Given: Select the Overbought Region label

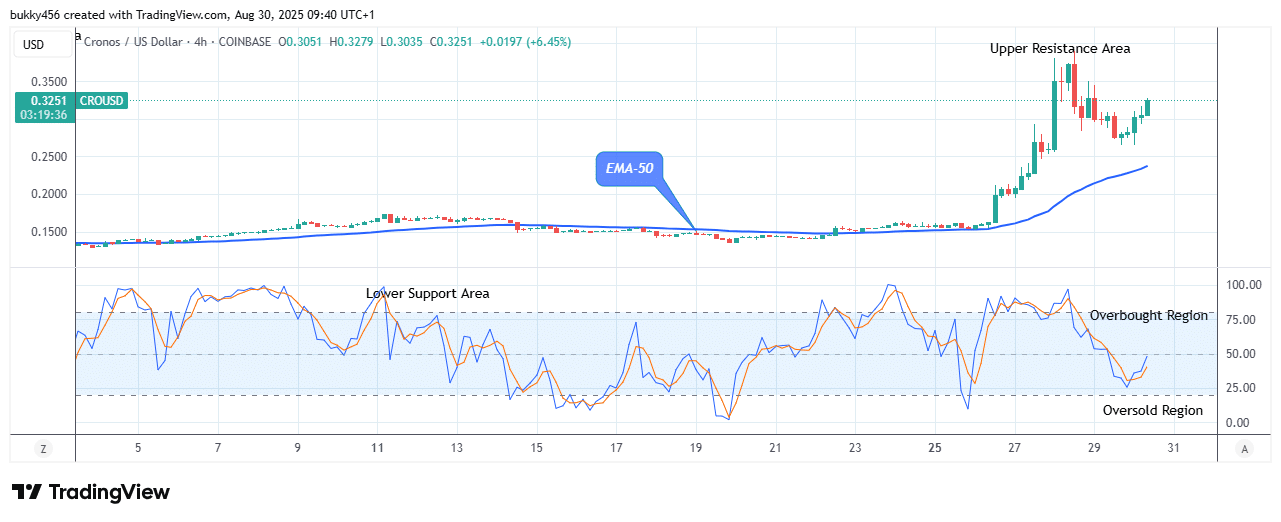Looking at the screenshot, I should (x=1149, y=315).
